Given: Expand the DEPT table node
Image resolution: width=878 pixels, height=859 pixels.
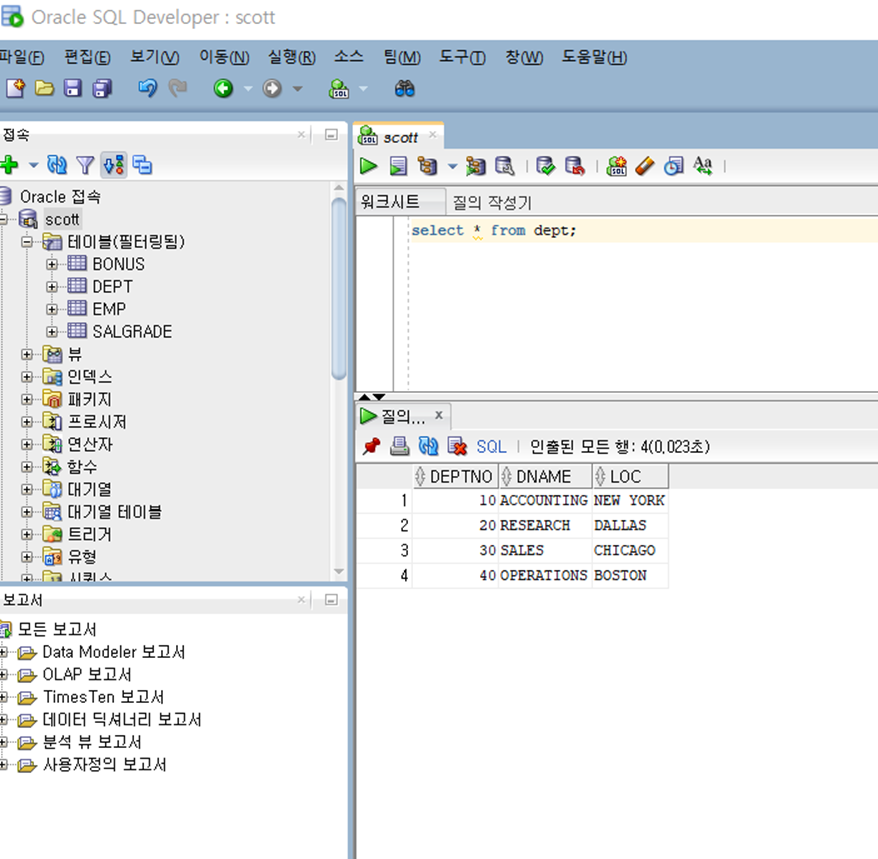Looking at the screenshot, I should [52, 287].
